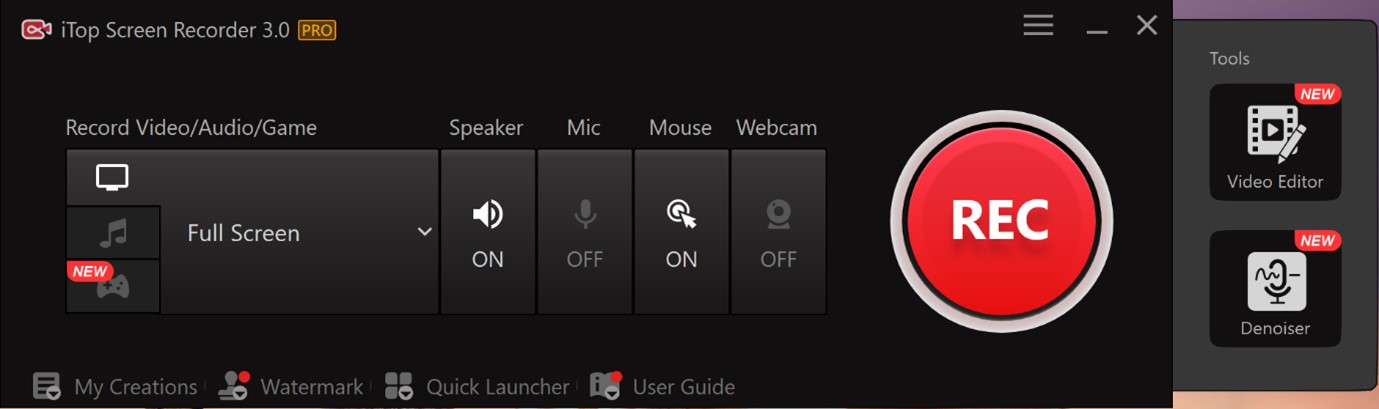The width and height of the screenshot is (1379, 409).
Task: Click the iTop Screen Recorder logo icon
Action: coord(36,30)
